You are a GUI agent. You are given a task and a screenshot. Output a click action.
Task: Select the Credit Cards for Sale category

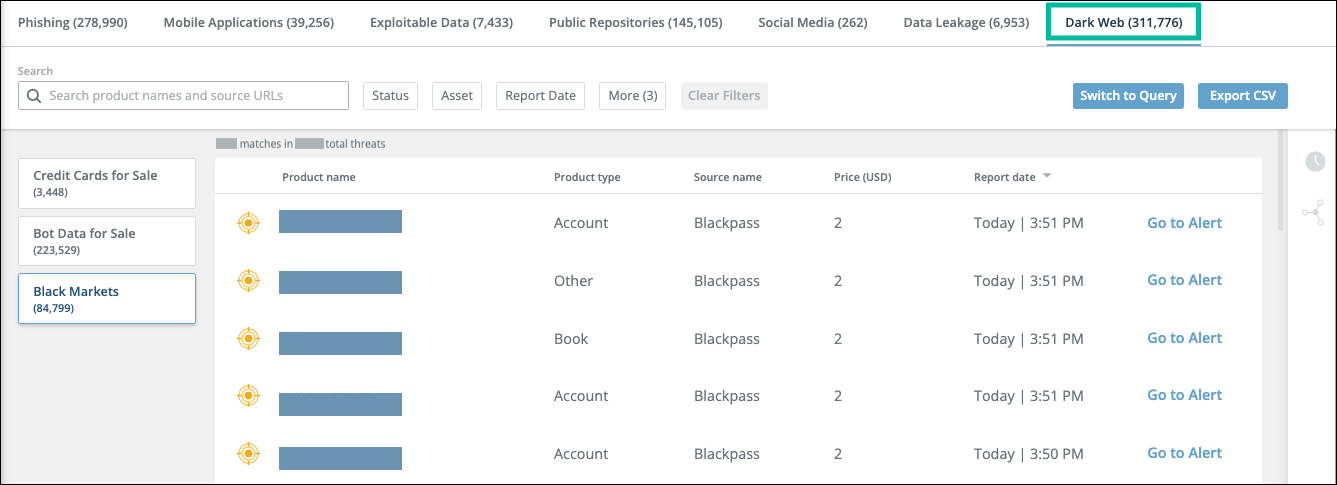pyautogui.click(x=106, y=183)
